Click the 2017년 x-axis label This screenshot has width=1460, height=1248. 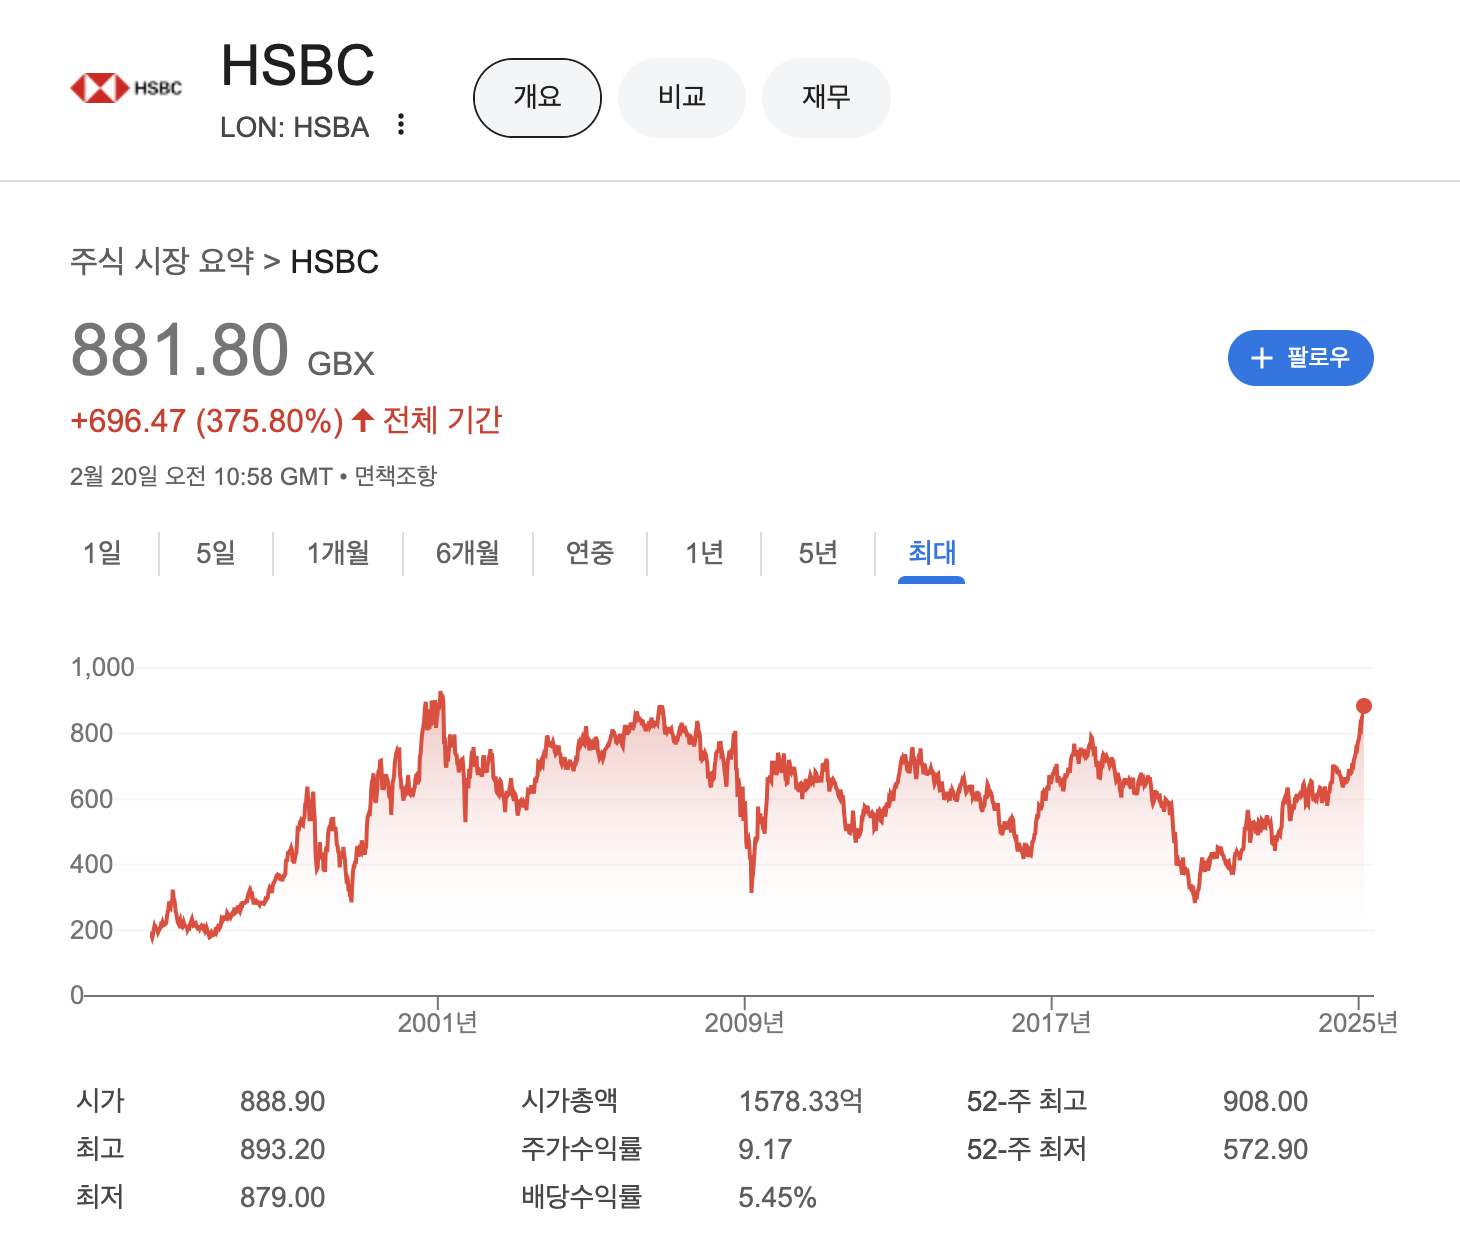(x=1051, y=1022)
